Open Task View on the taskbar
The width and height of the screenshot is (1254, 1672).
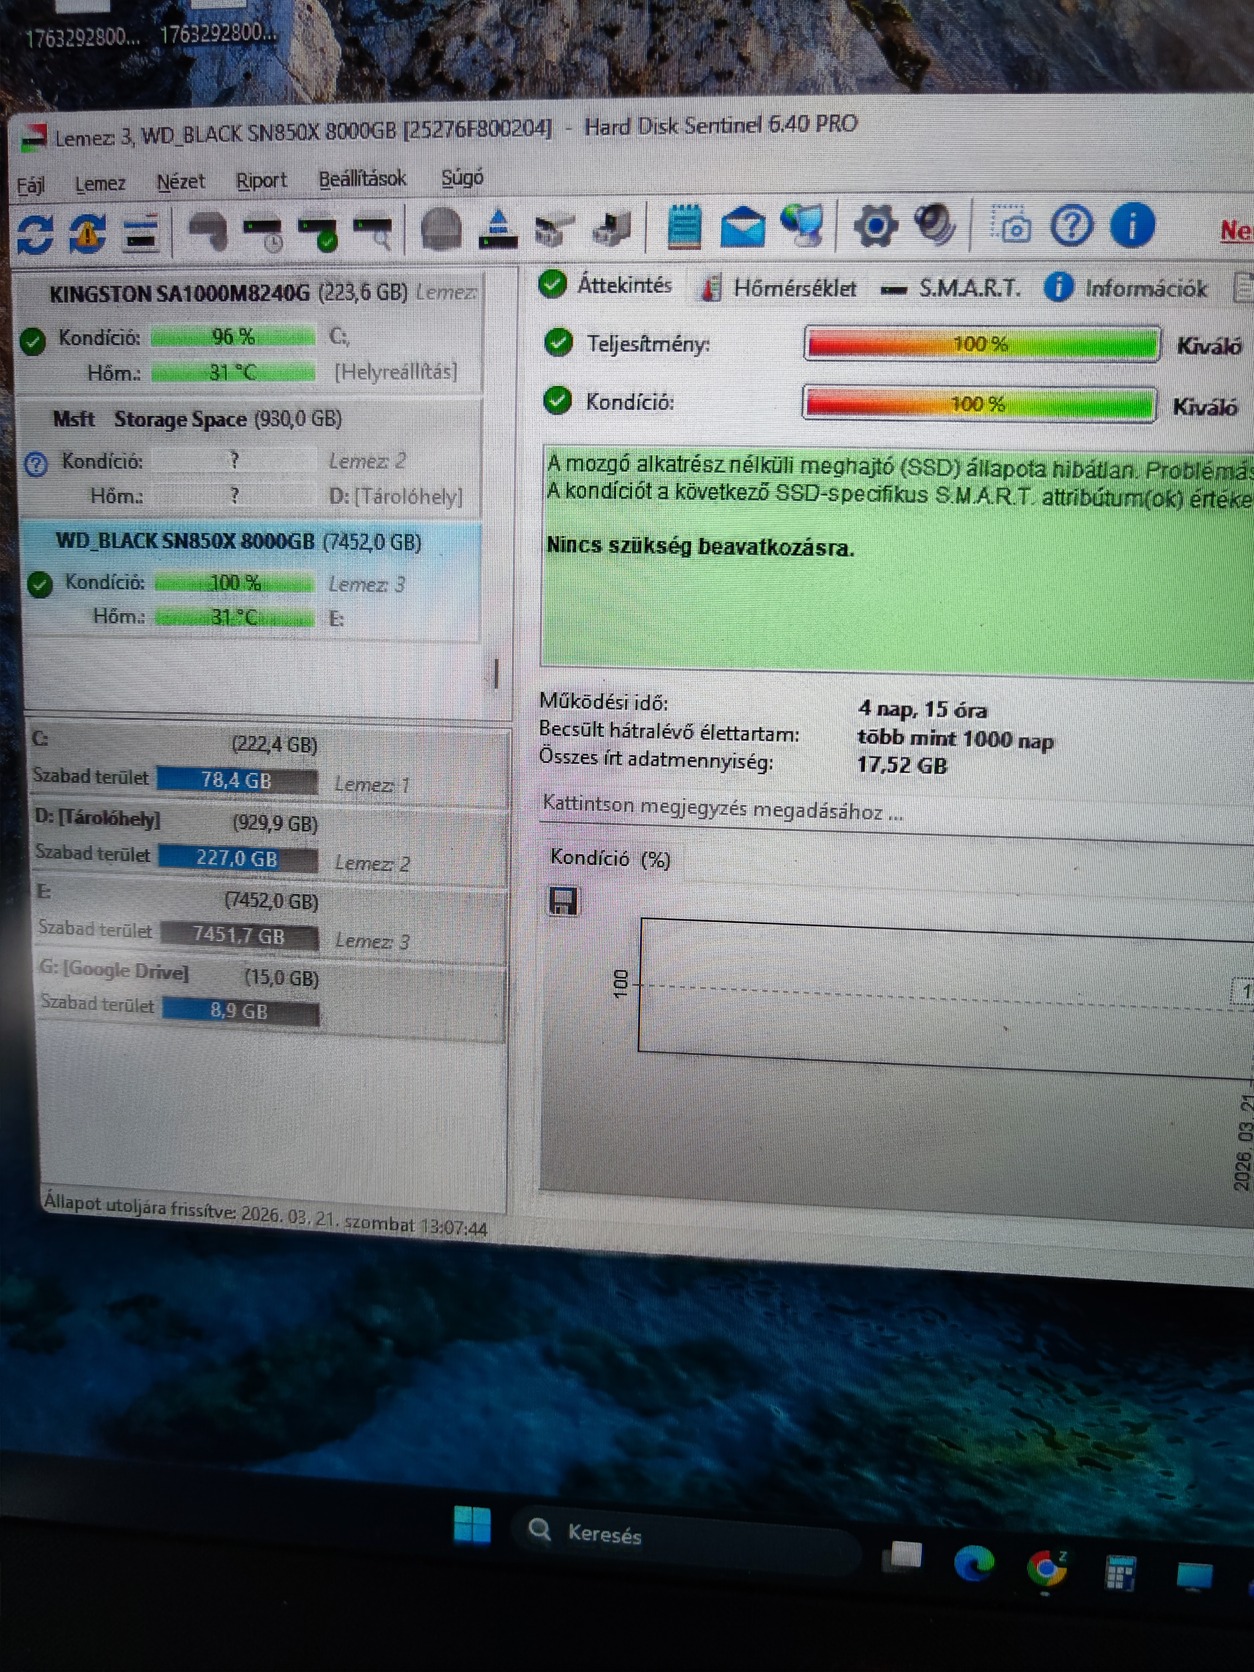click(901, 1556)
